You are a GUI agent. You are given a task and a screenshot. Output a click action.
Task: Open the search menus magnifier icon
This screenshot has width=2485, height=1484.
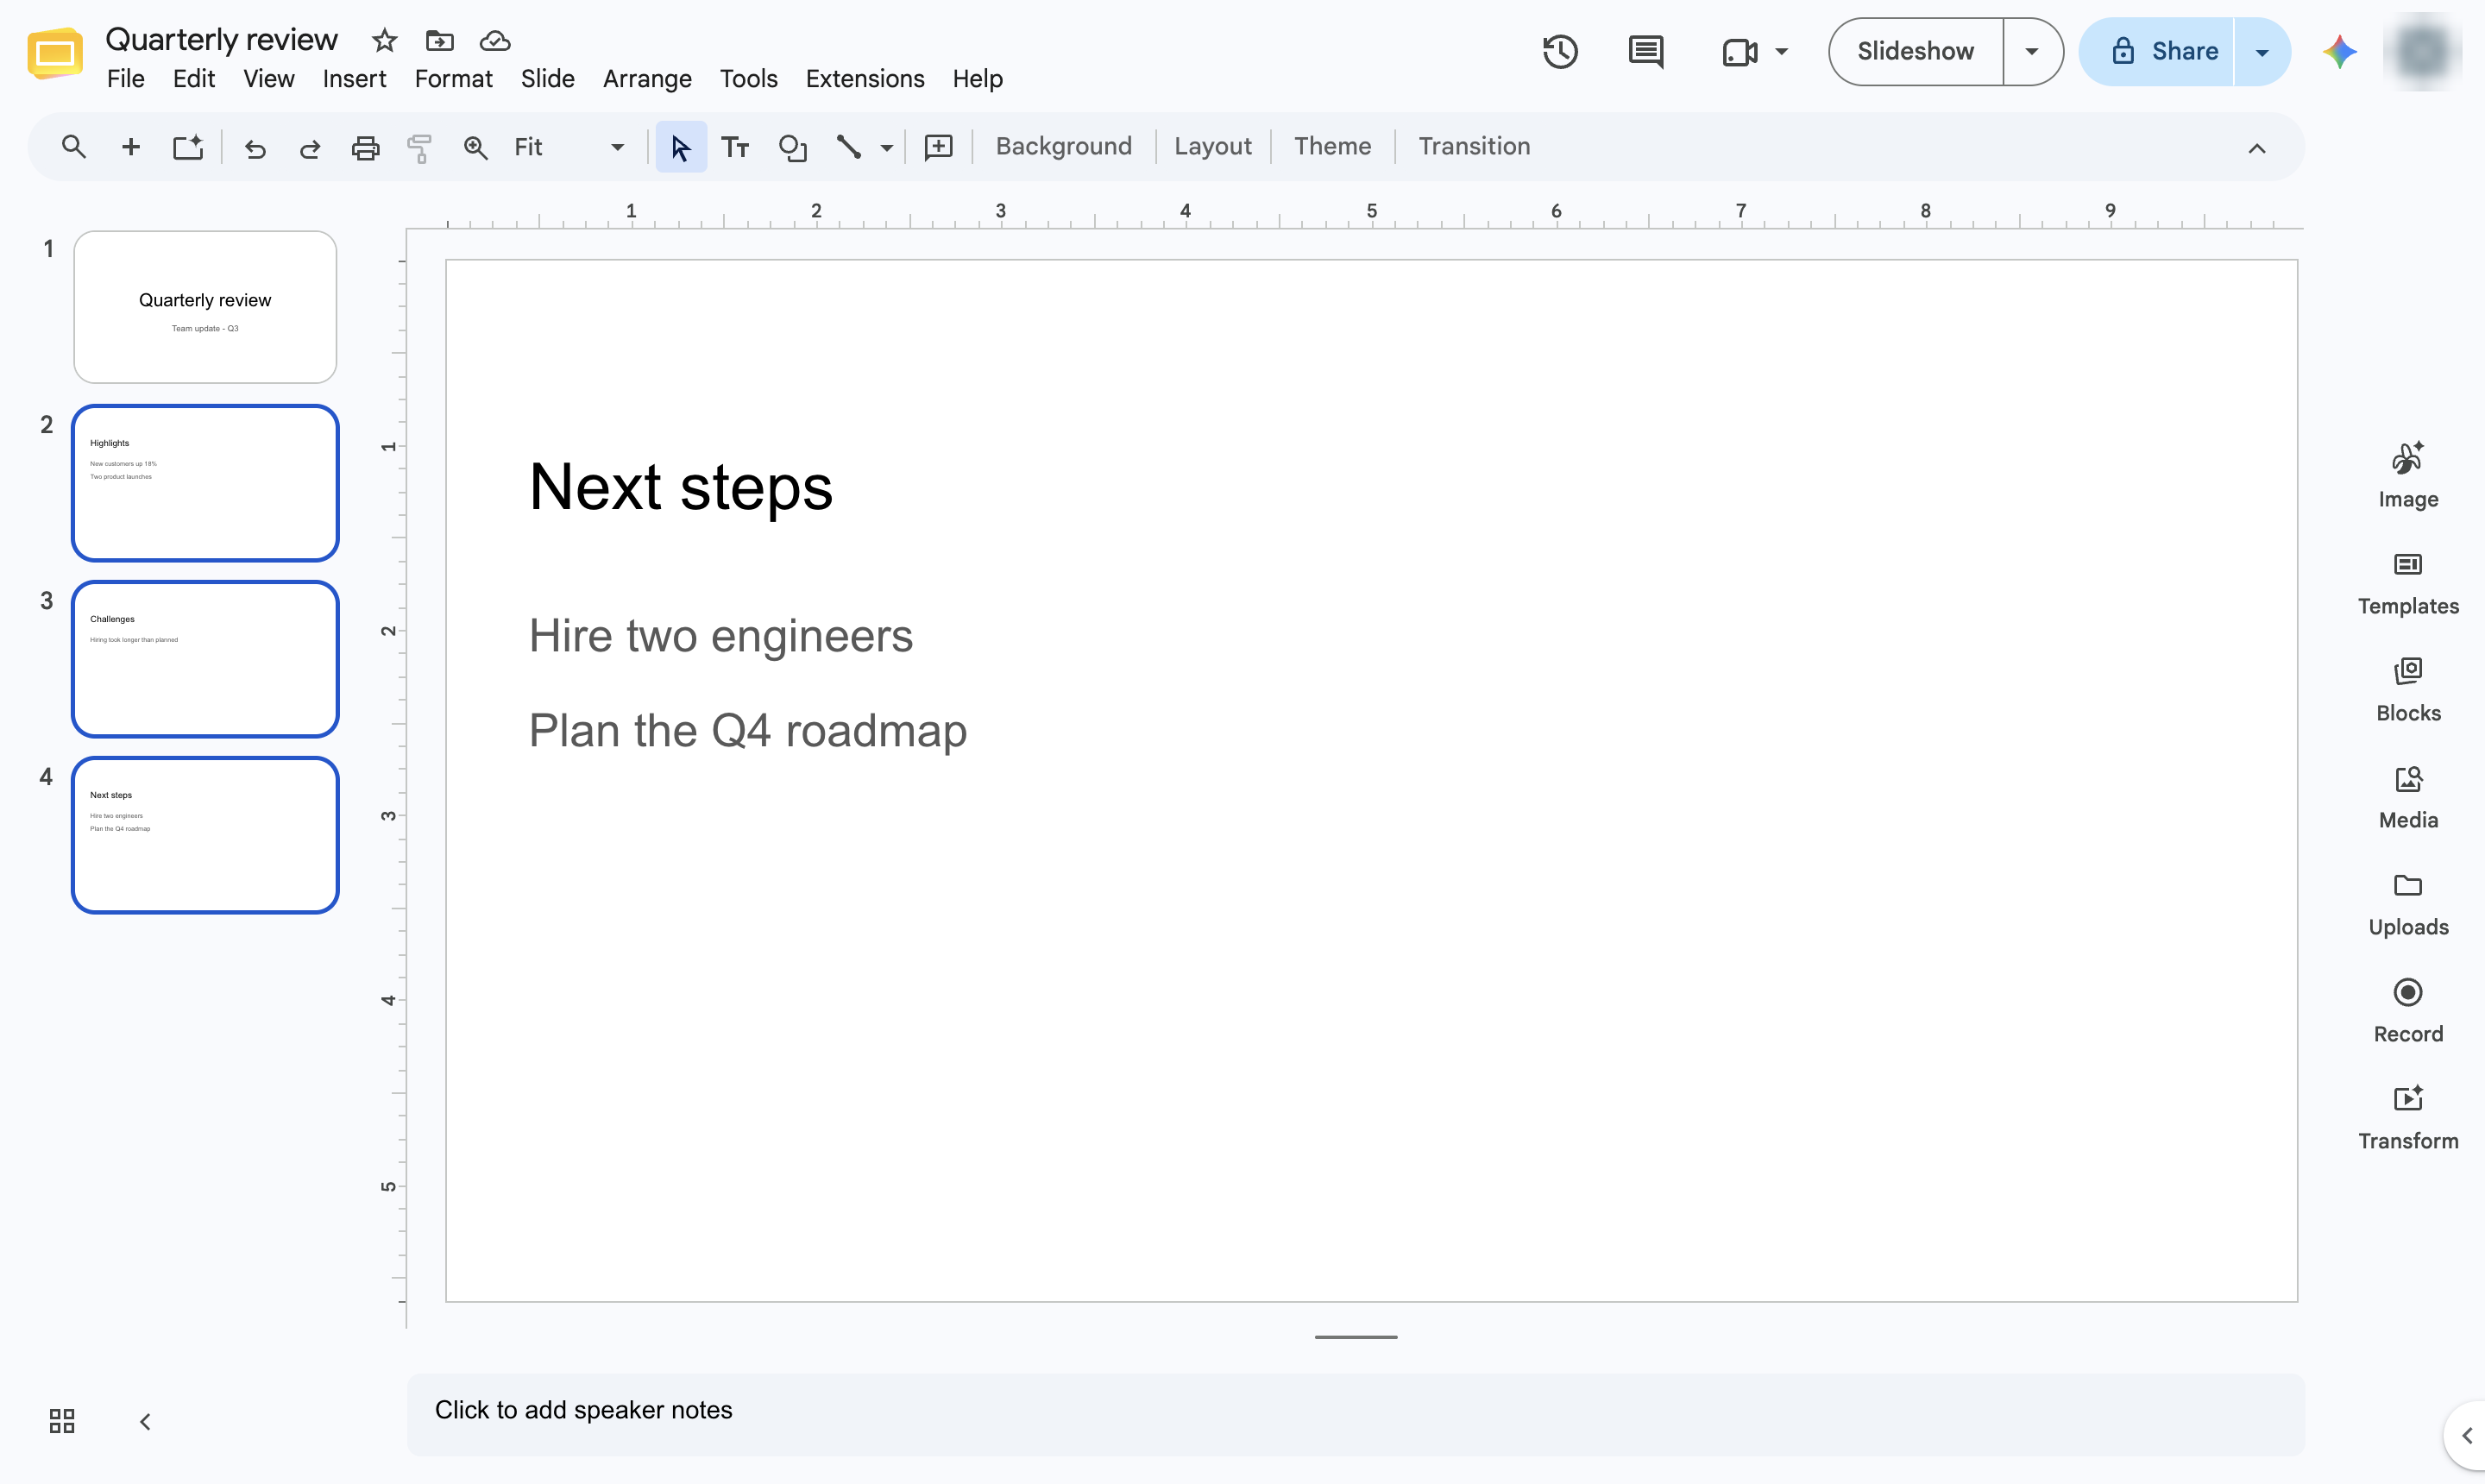coord(73,147)
